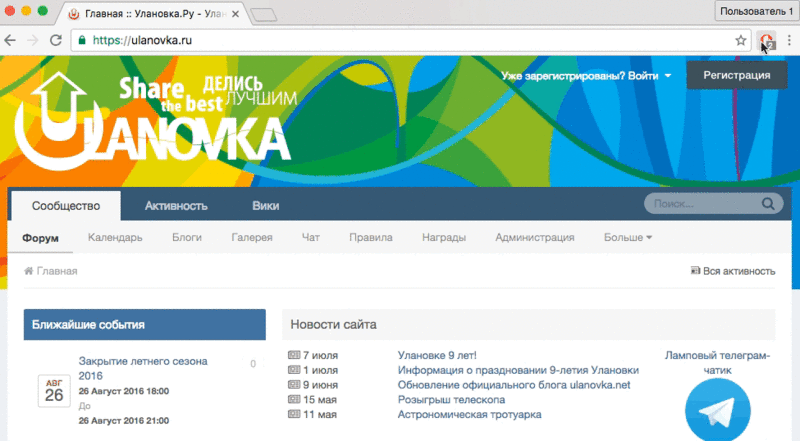This screenshot has height=441, width=800.
Task: Click the 26 Август 2016 18:00 start time
Action: point(124,391)
